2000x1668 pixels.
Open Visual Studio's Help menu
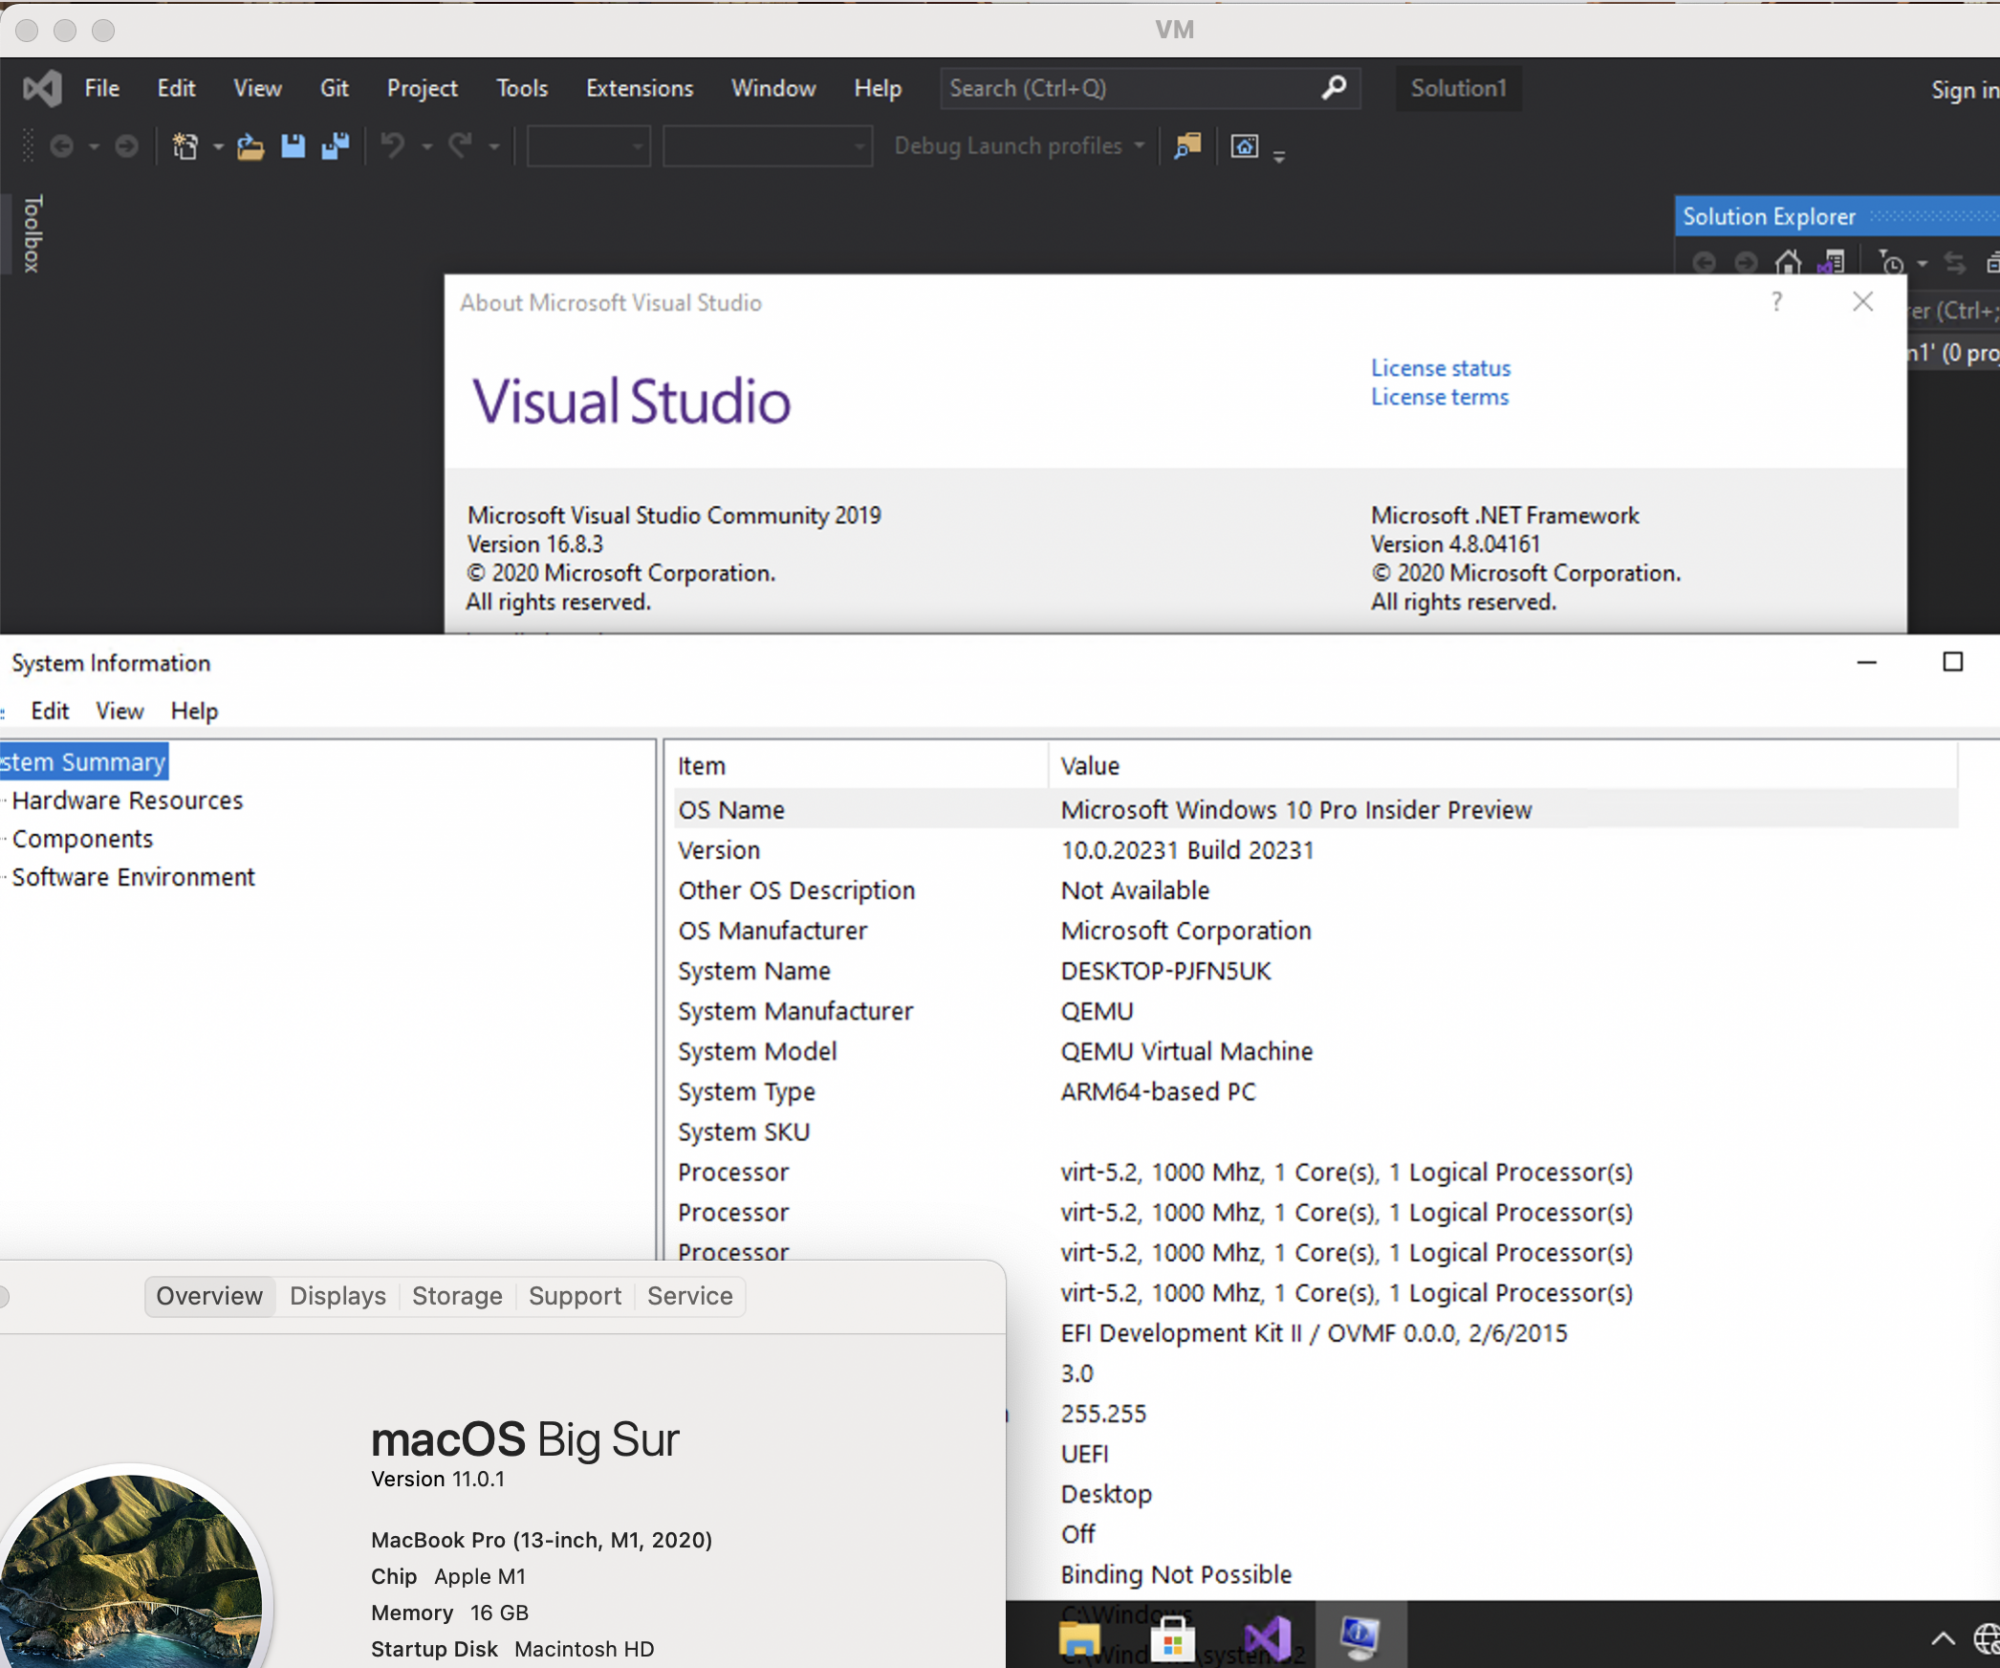[878, 88]
